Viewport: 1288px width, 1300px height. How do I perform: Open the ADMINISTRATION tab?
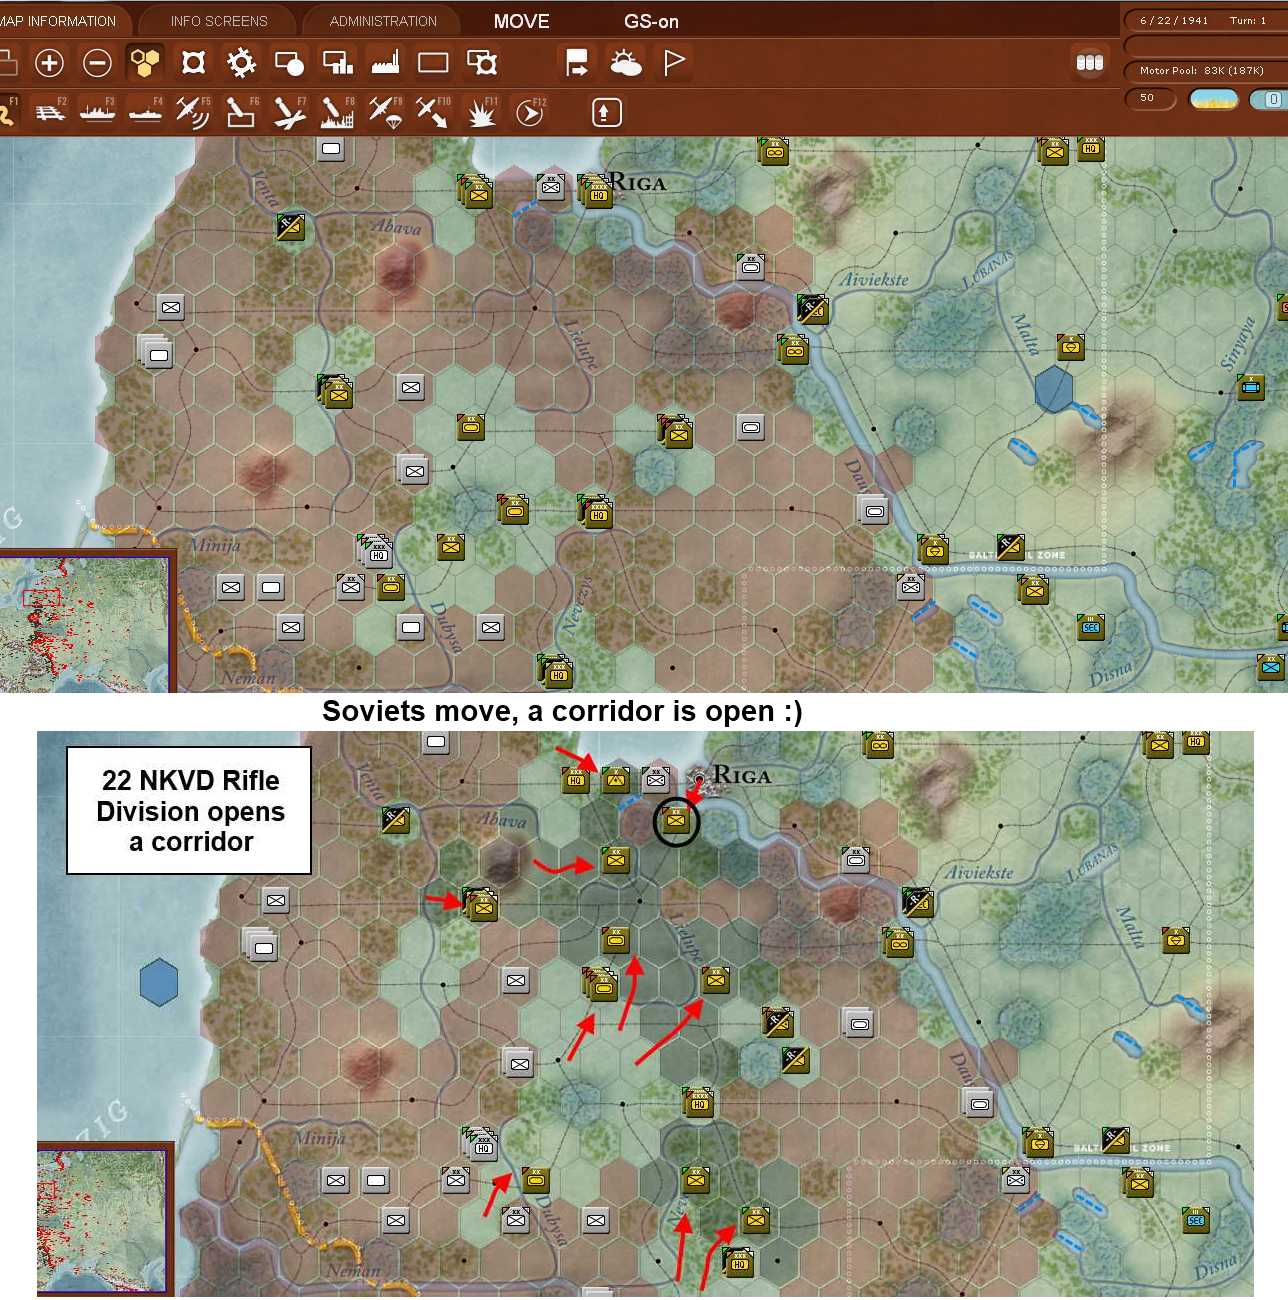click(x=383, y=21)
